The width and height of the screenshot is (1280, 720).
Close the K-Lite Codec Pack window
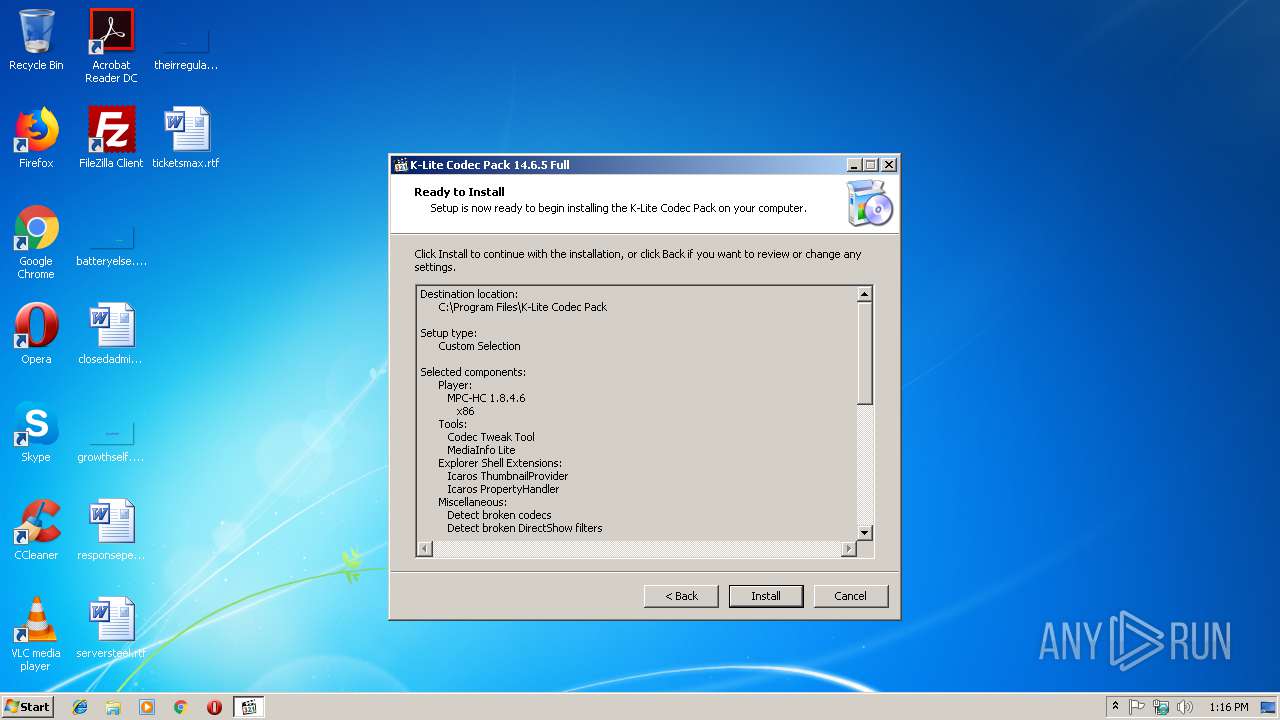click(889, 165)
